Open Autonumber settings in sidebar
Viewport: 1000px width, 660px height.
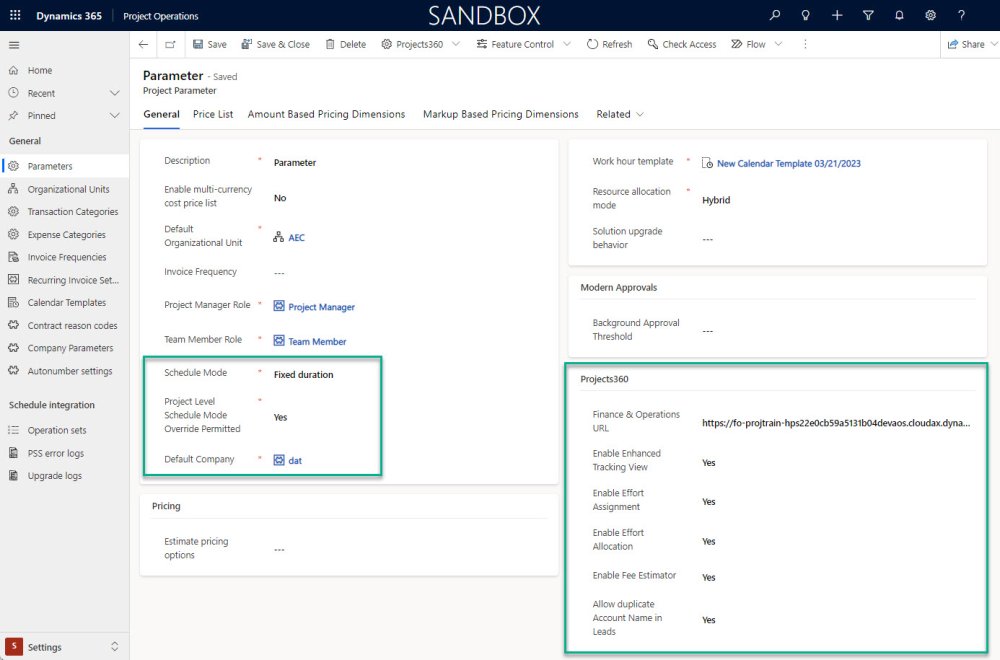click(x=64, y=370)
